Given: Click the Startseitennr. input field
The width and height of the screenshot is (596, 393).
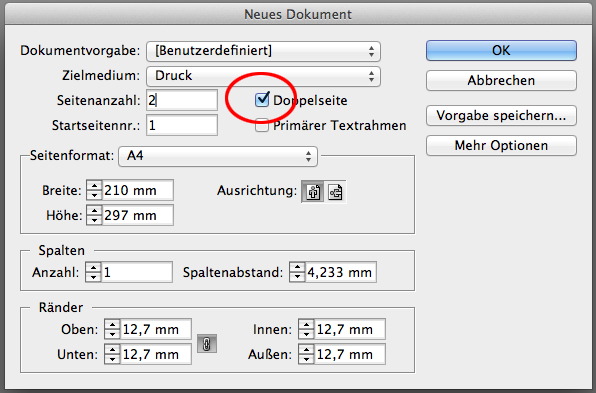Looking at the screenshot, I should click(x=182, y=125).
